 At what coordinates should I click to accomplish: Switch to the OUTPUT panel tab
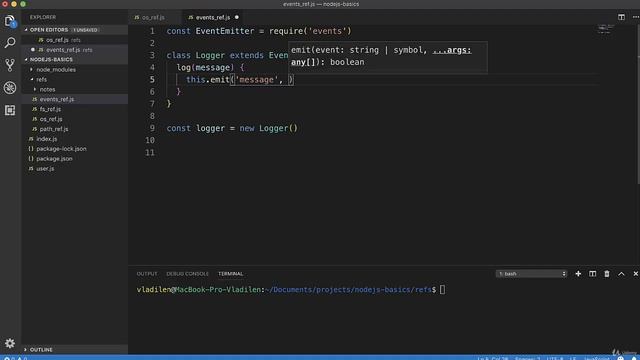click(x=147, y=273)
